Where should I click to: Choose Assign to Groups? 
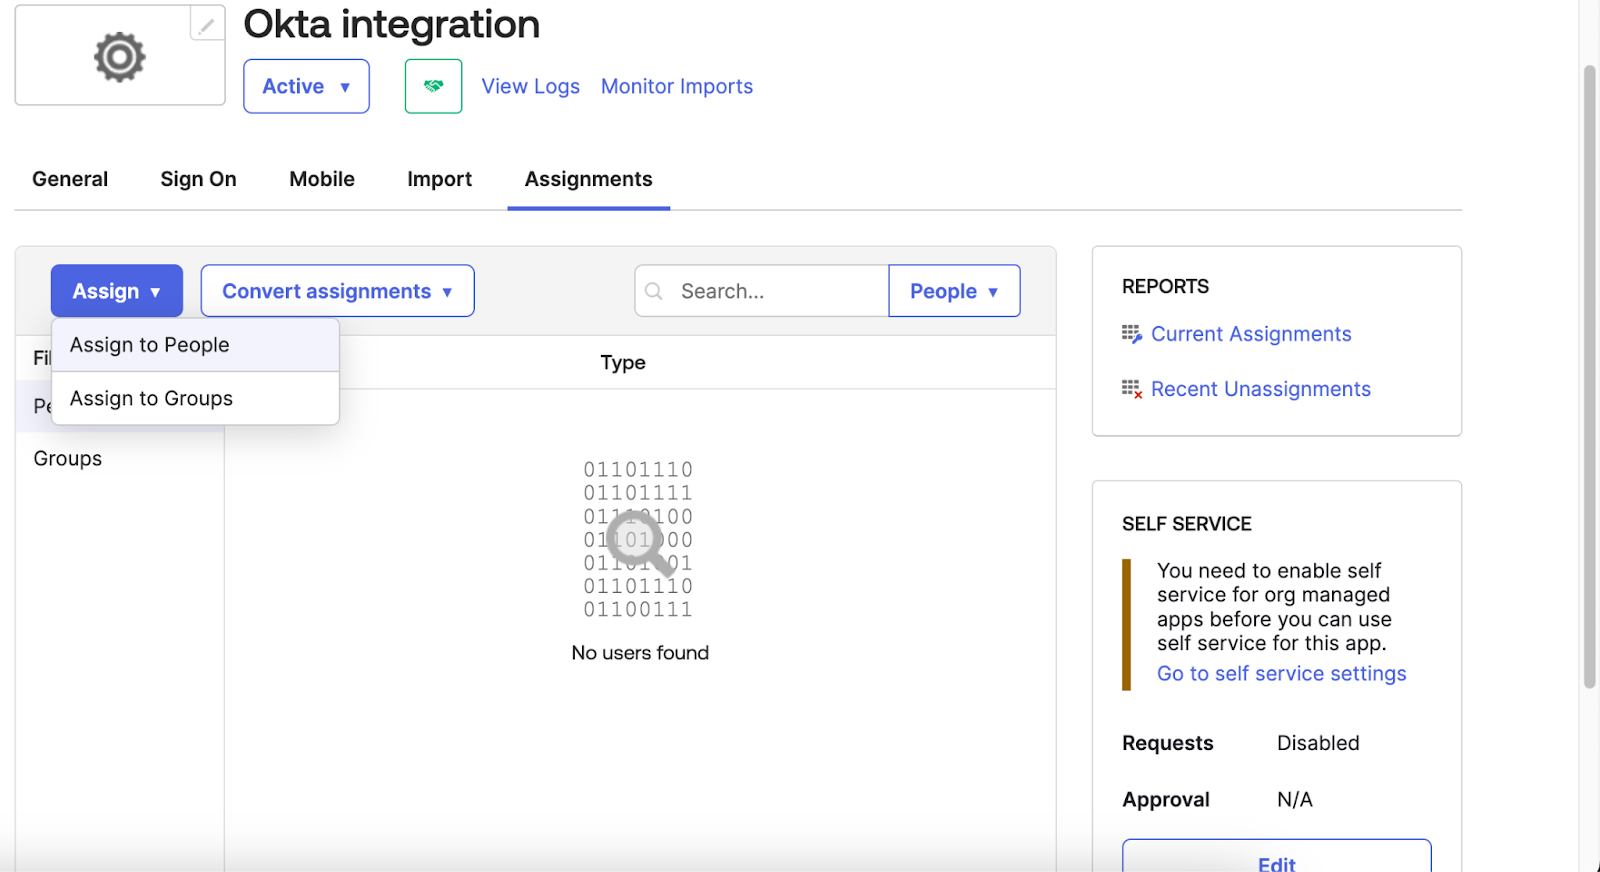195,398
